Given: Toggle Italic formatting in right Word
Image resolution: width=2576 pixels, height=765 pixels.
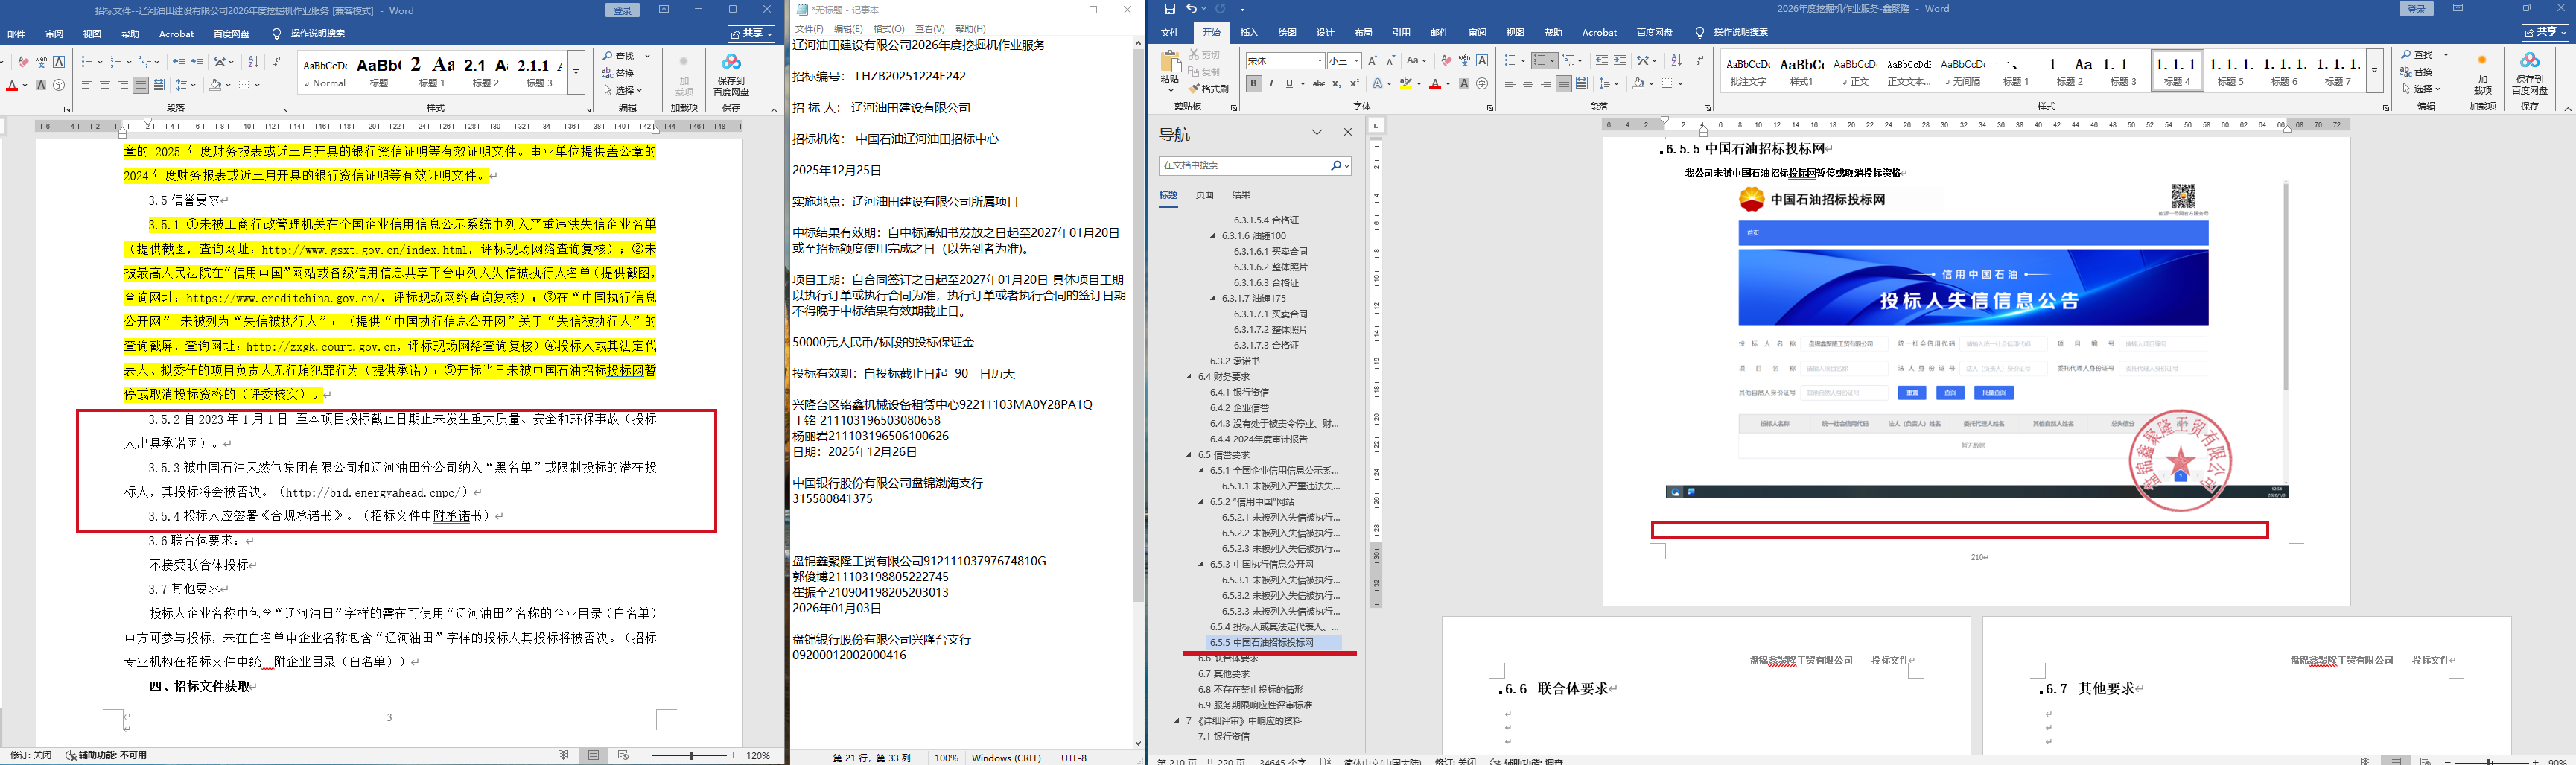Looking at the screenshot, I should [1271, 84].
